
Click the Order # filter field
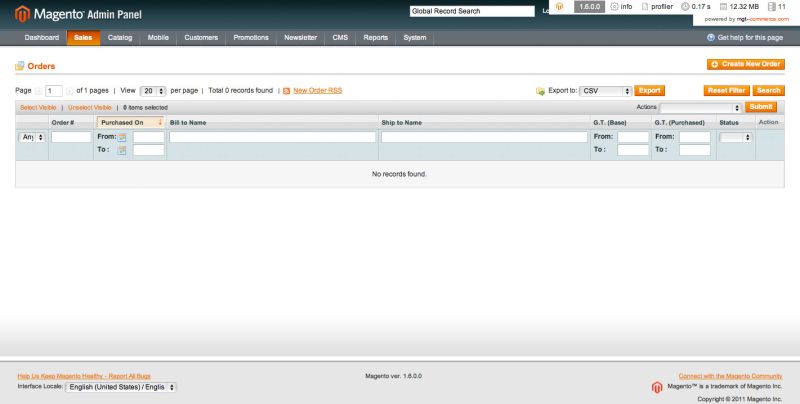(71, 137)
